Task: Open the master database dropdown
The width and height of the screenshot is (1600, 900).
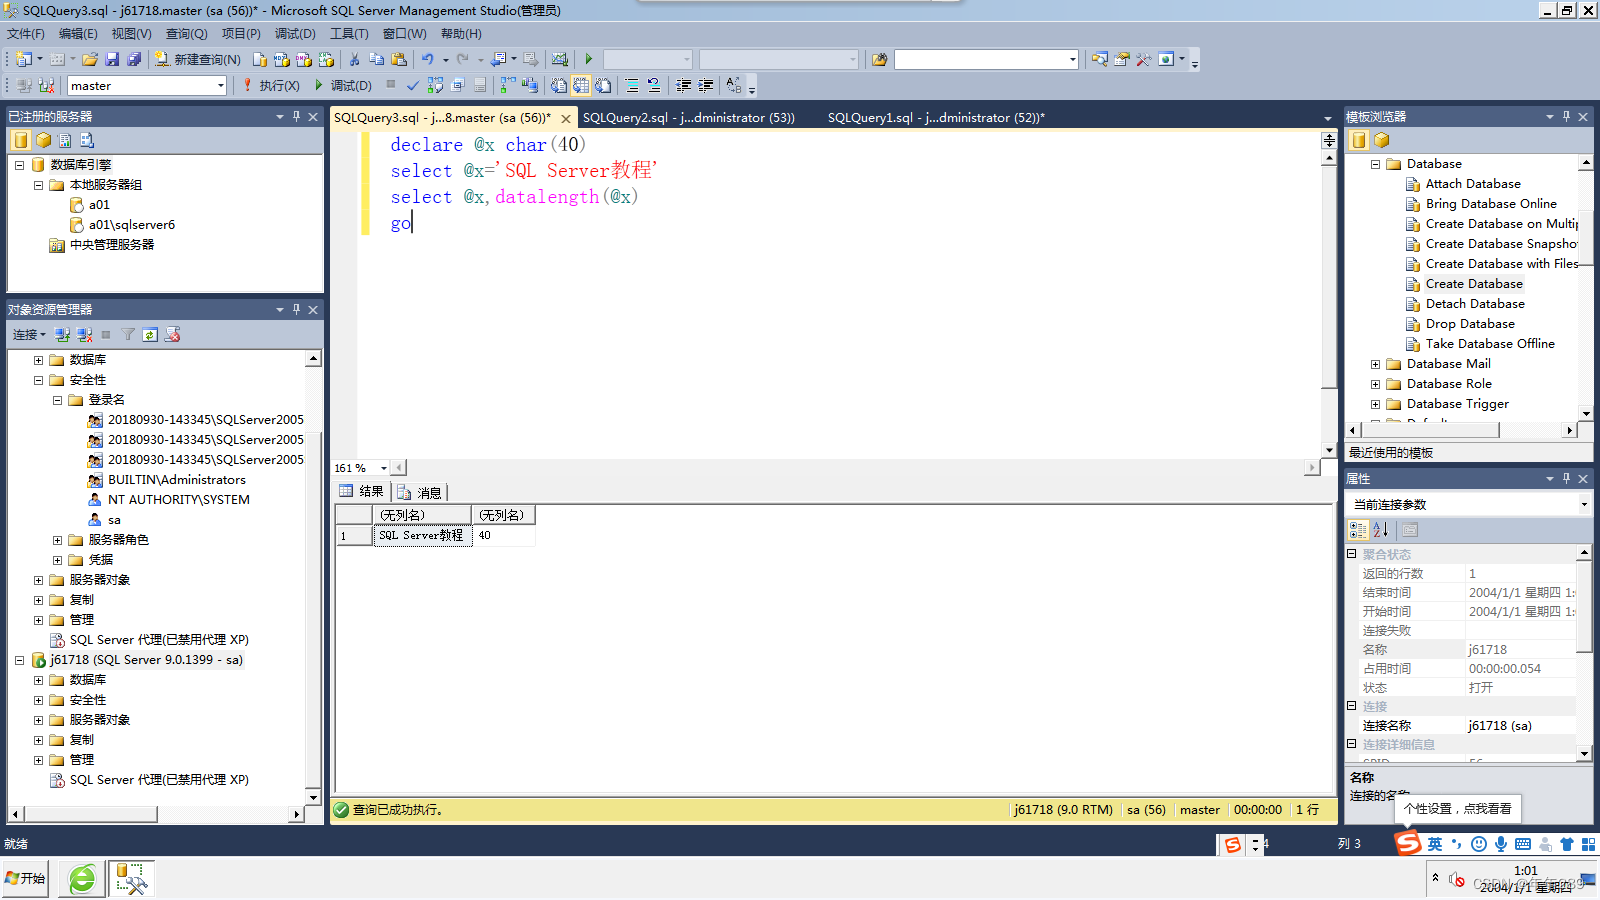Action: (222, 85)
